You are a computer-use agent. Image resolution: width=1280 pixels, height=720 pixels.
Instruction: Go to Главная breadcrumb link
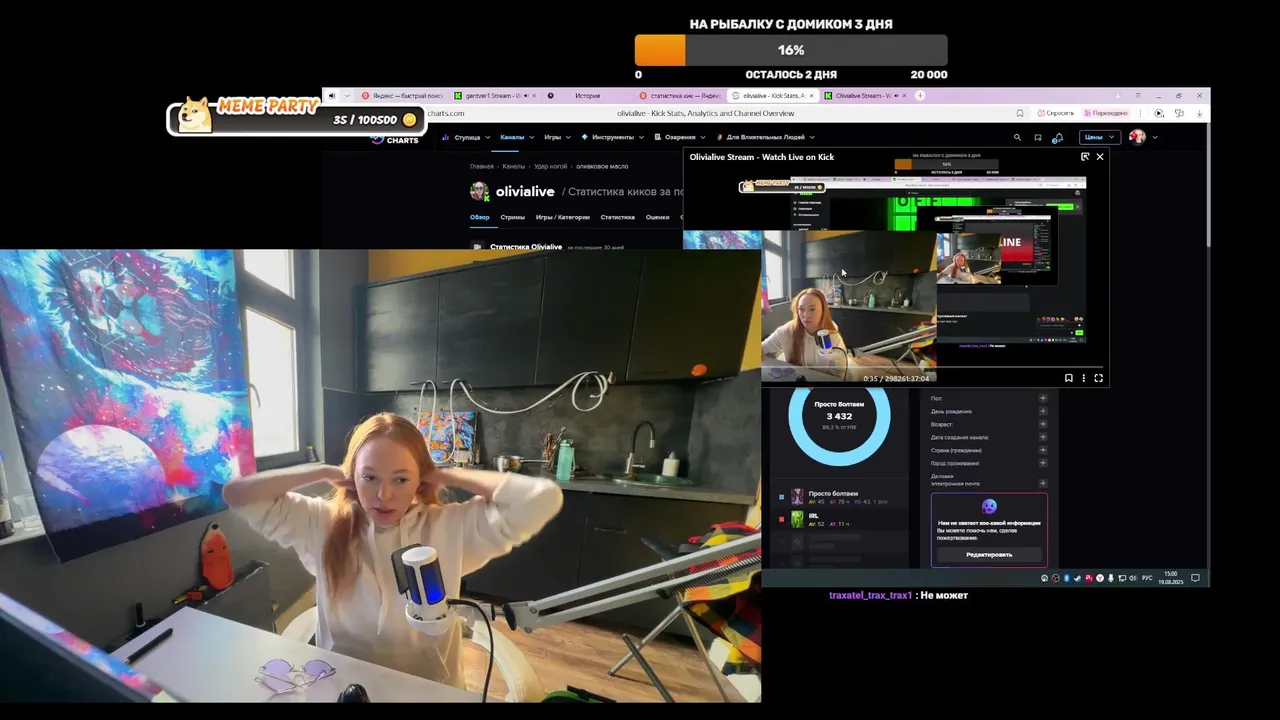click(482, 166)
